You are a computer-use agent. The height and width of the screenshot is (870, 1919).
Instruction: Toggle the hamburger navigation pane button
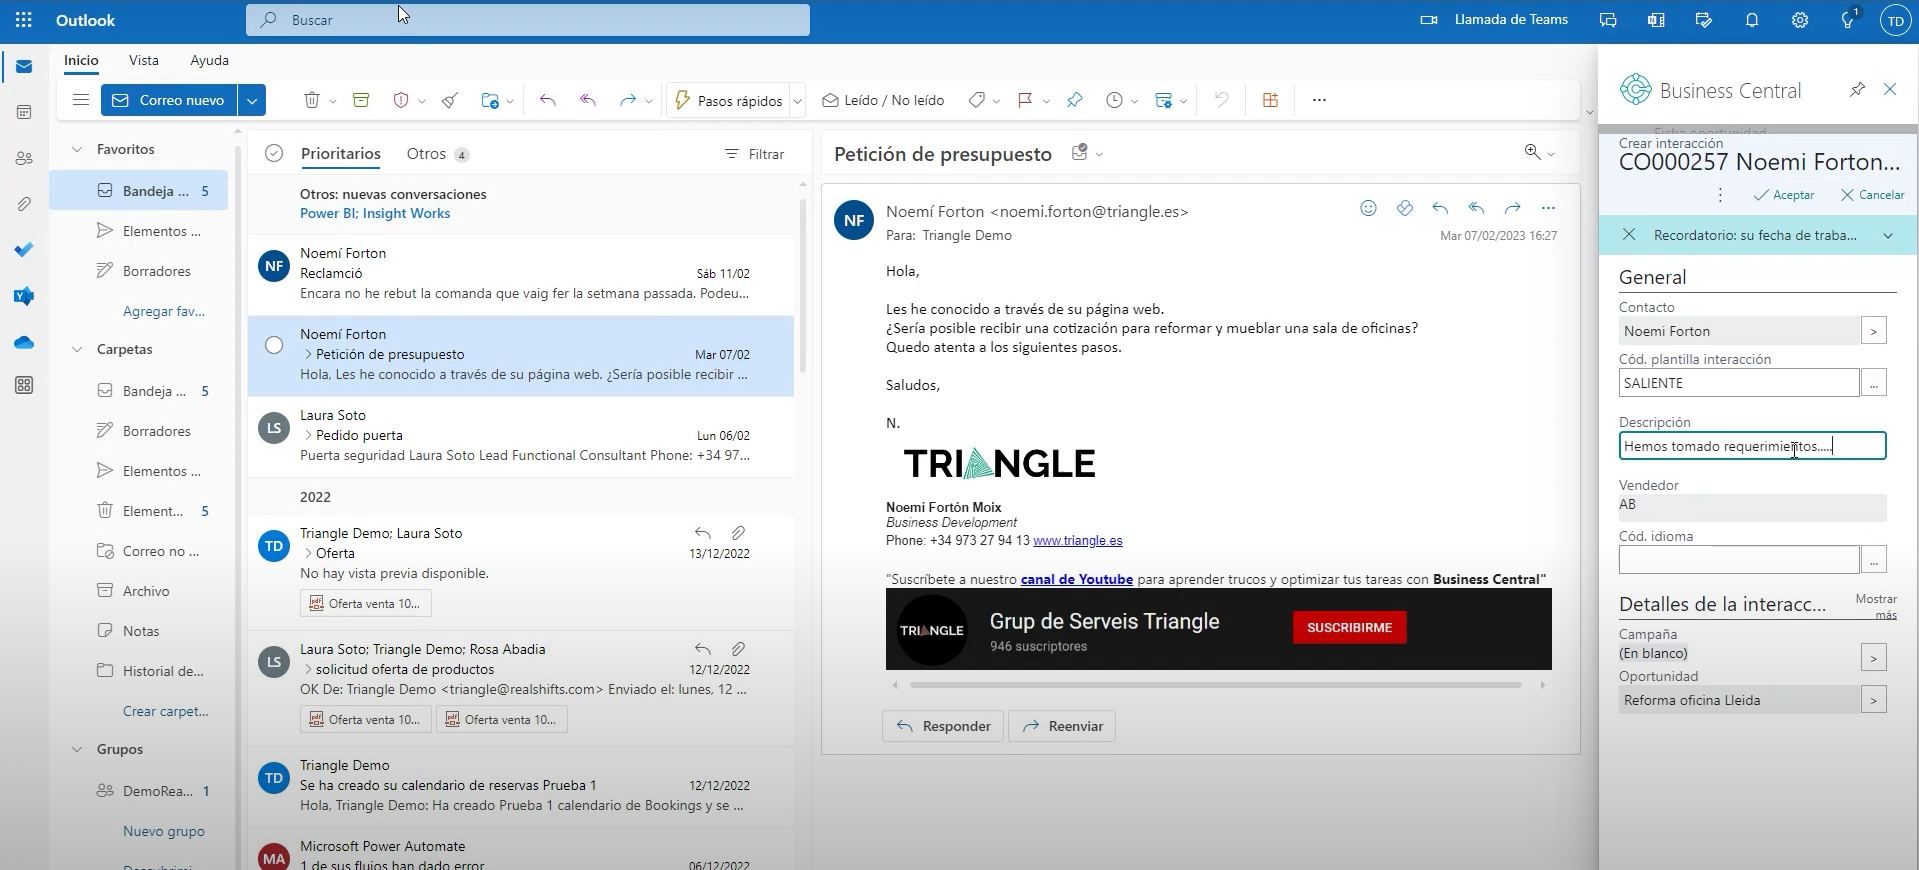click(81, 100)
